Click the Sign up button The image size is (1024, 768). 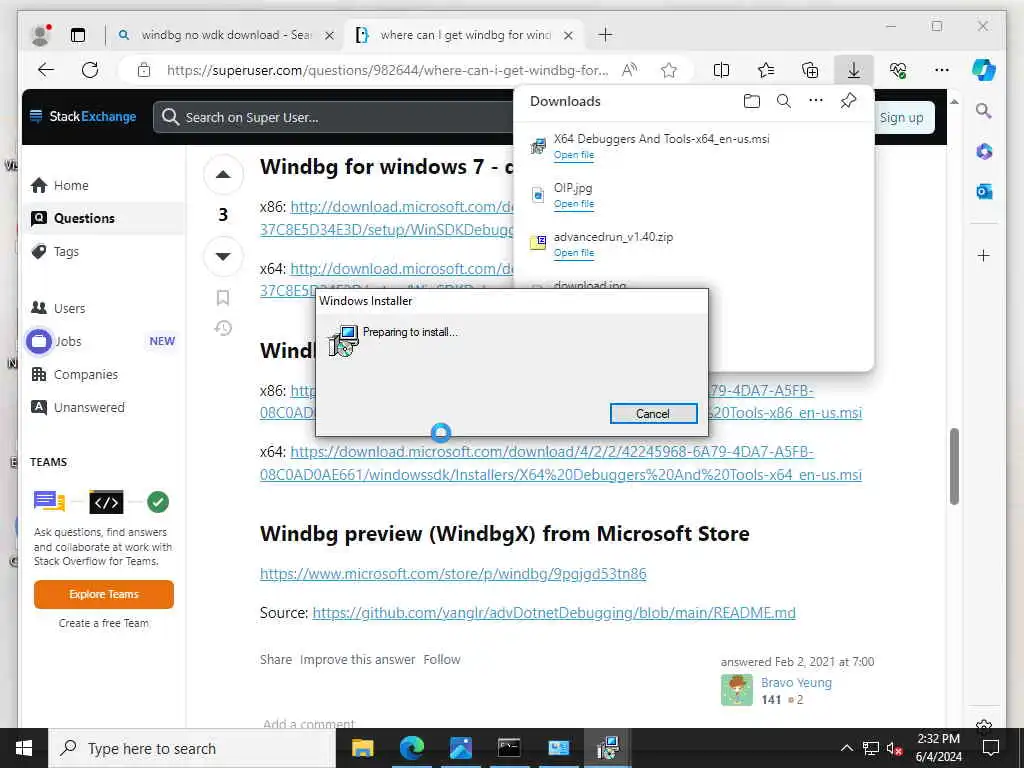(x=901, y=118)
